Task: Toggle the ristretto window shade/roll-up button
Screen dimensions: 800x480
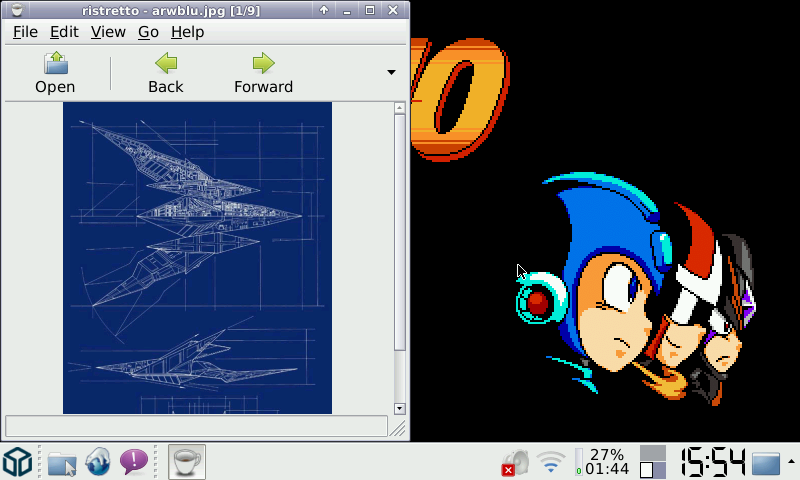Action: pos(324,10)
